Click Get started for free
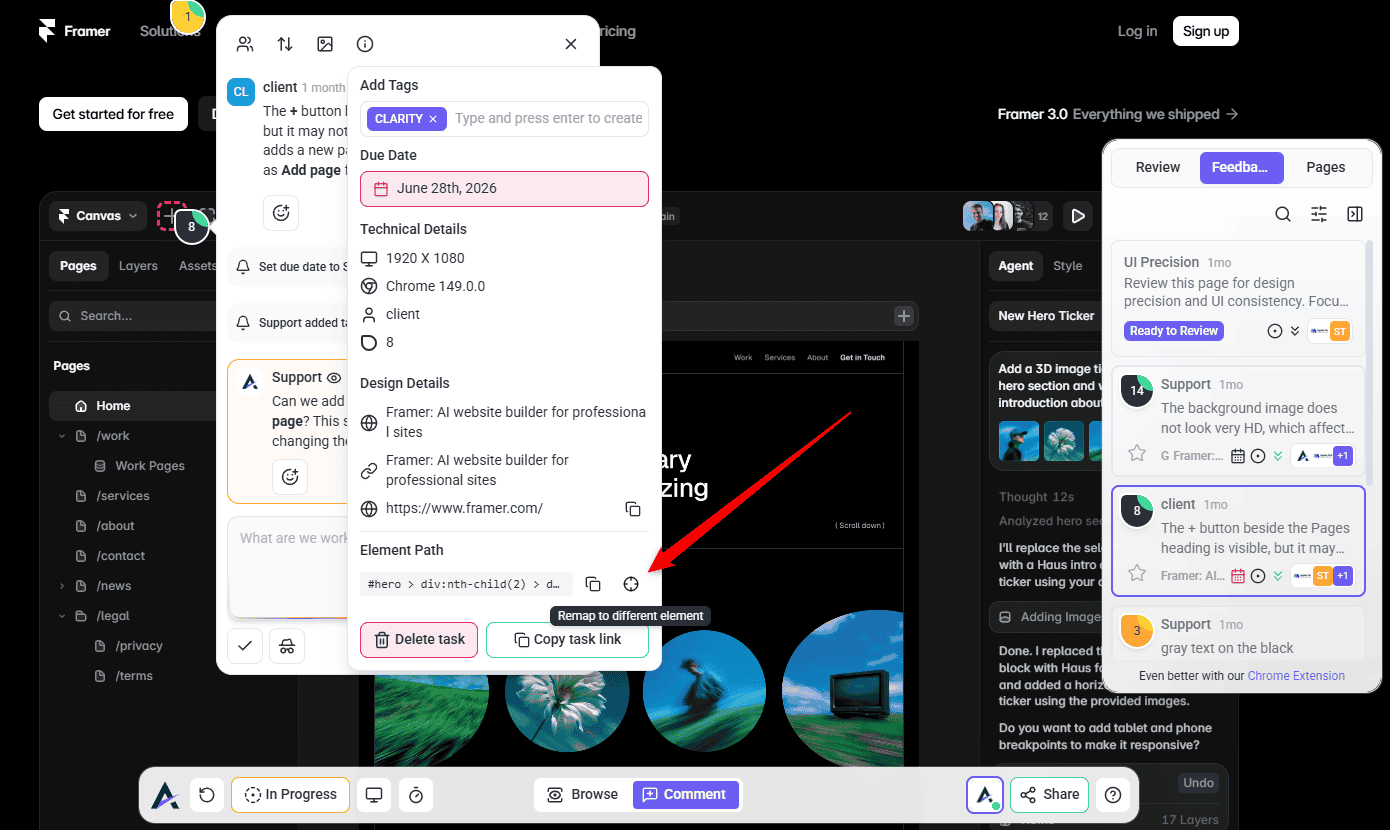Viewport: 1390px width, 830px height. (113, 114)
